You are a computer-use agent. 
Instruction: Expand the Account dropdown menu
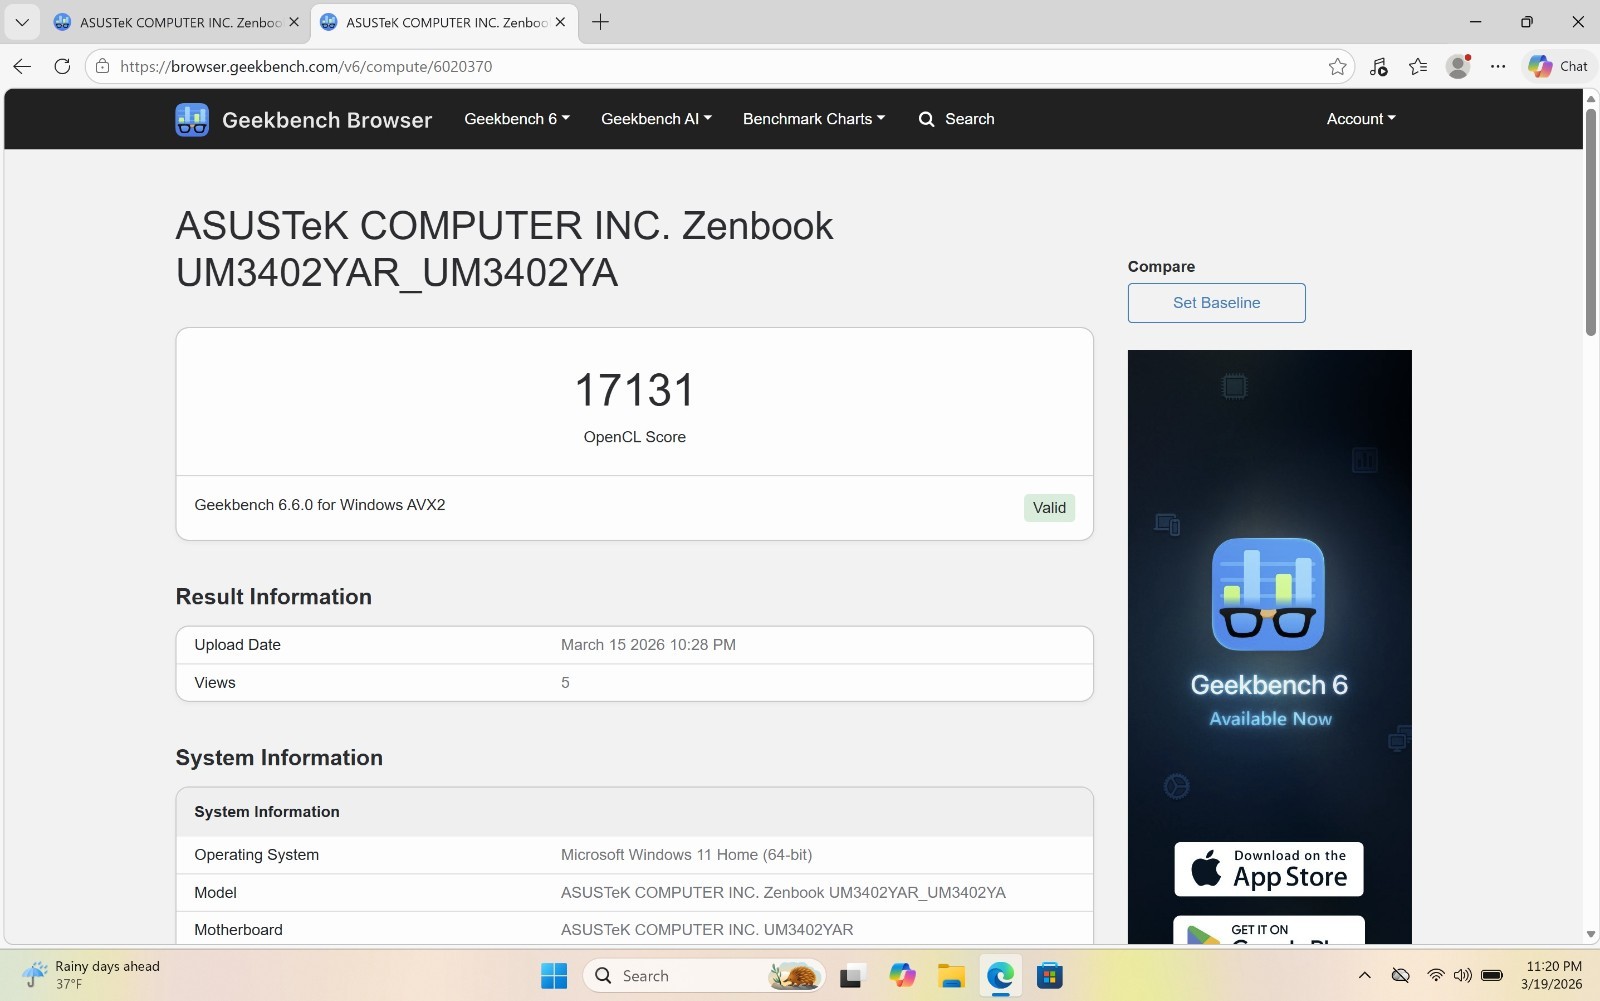pos(1359,119)
